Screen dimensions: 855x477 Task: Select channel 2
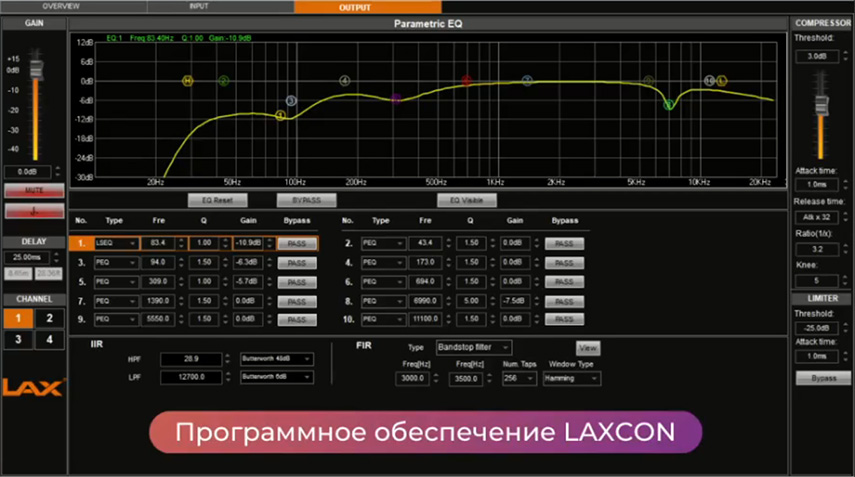(49, 318)
